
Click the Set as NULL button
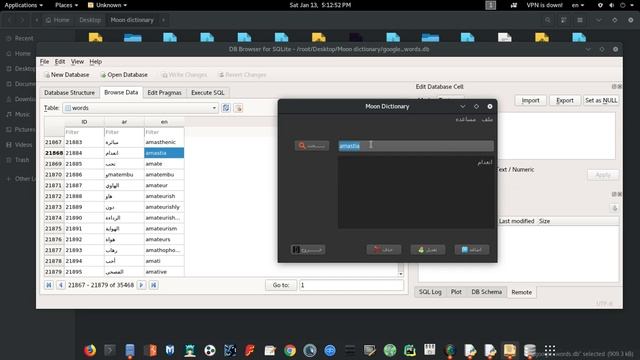[x=601, y=100]
